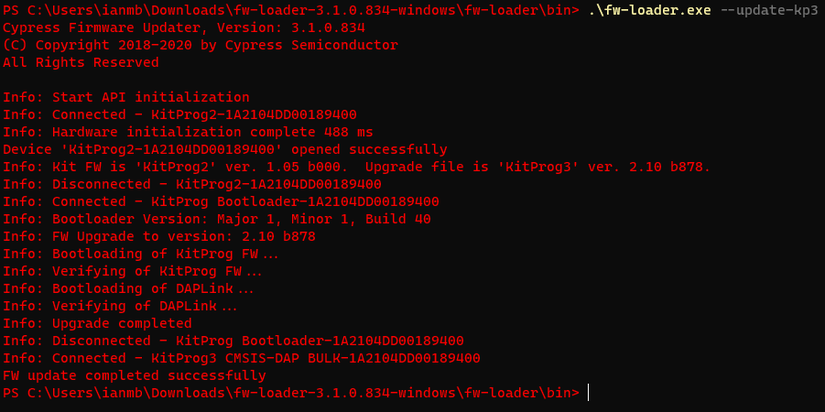Image resolution: width=825 pixels, height=412 pixels.
Task: Click the 'Connected - KitProg3 CMSIS-DAP BULK' line
Action: 241,358
